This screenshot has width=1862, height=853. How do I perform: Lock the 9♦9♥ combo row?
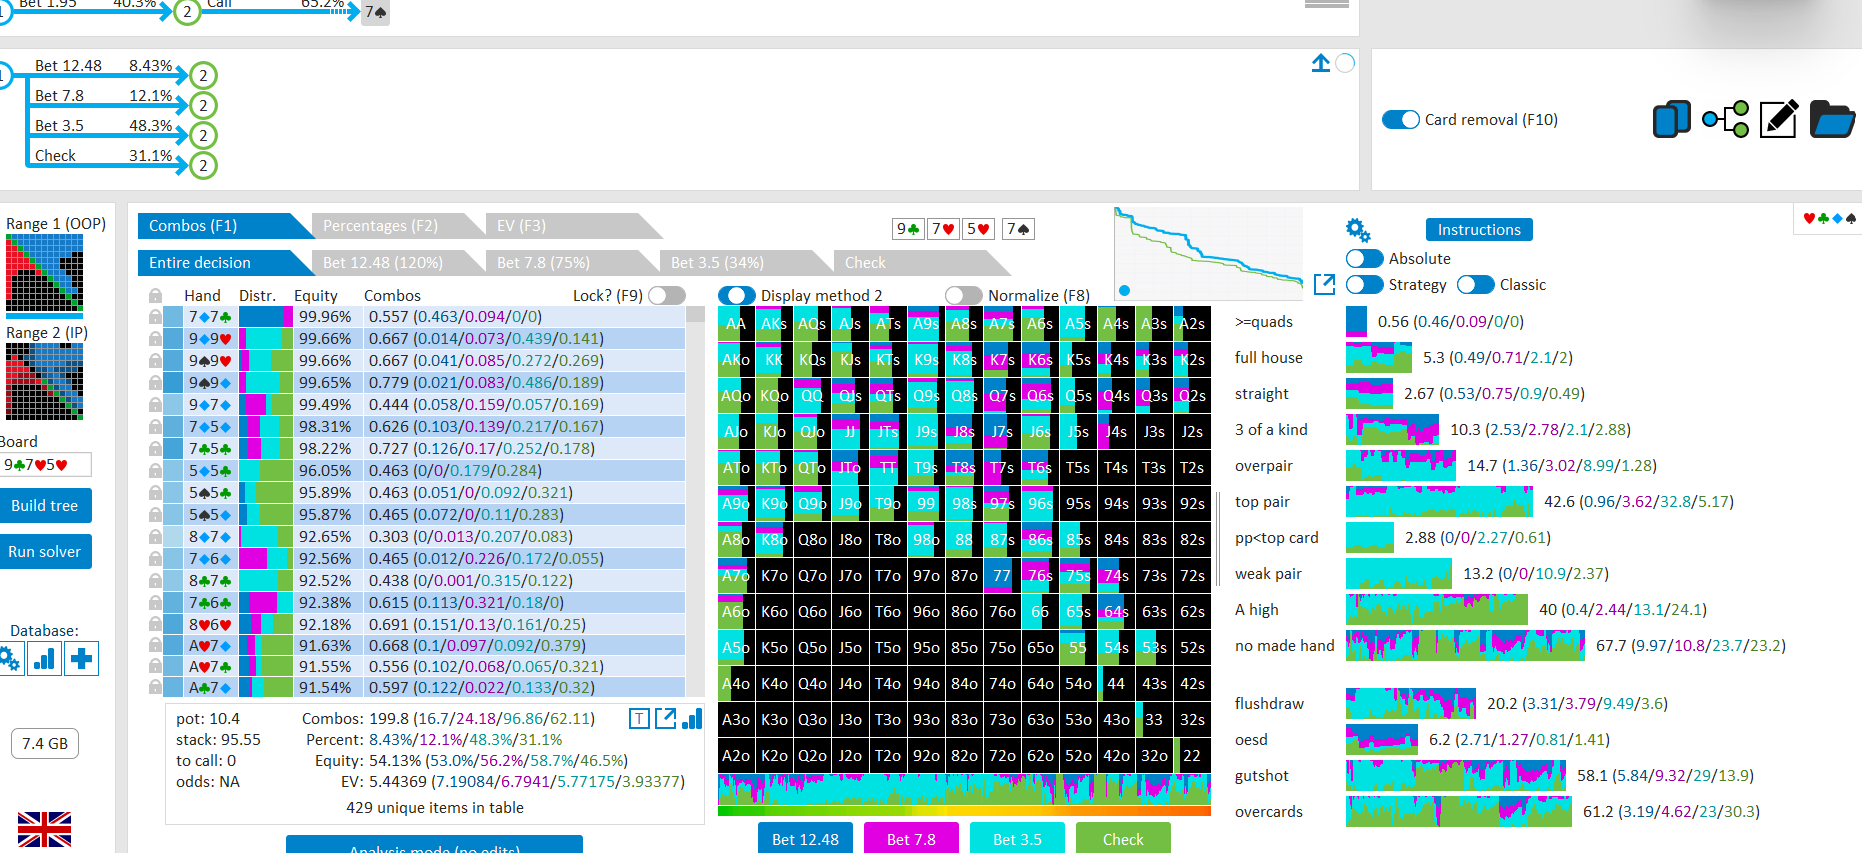coord(155,339)
